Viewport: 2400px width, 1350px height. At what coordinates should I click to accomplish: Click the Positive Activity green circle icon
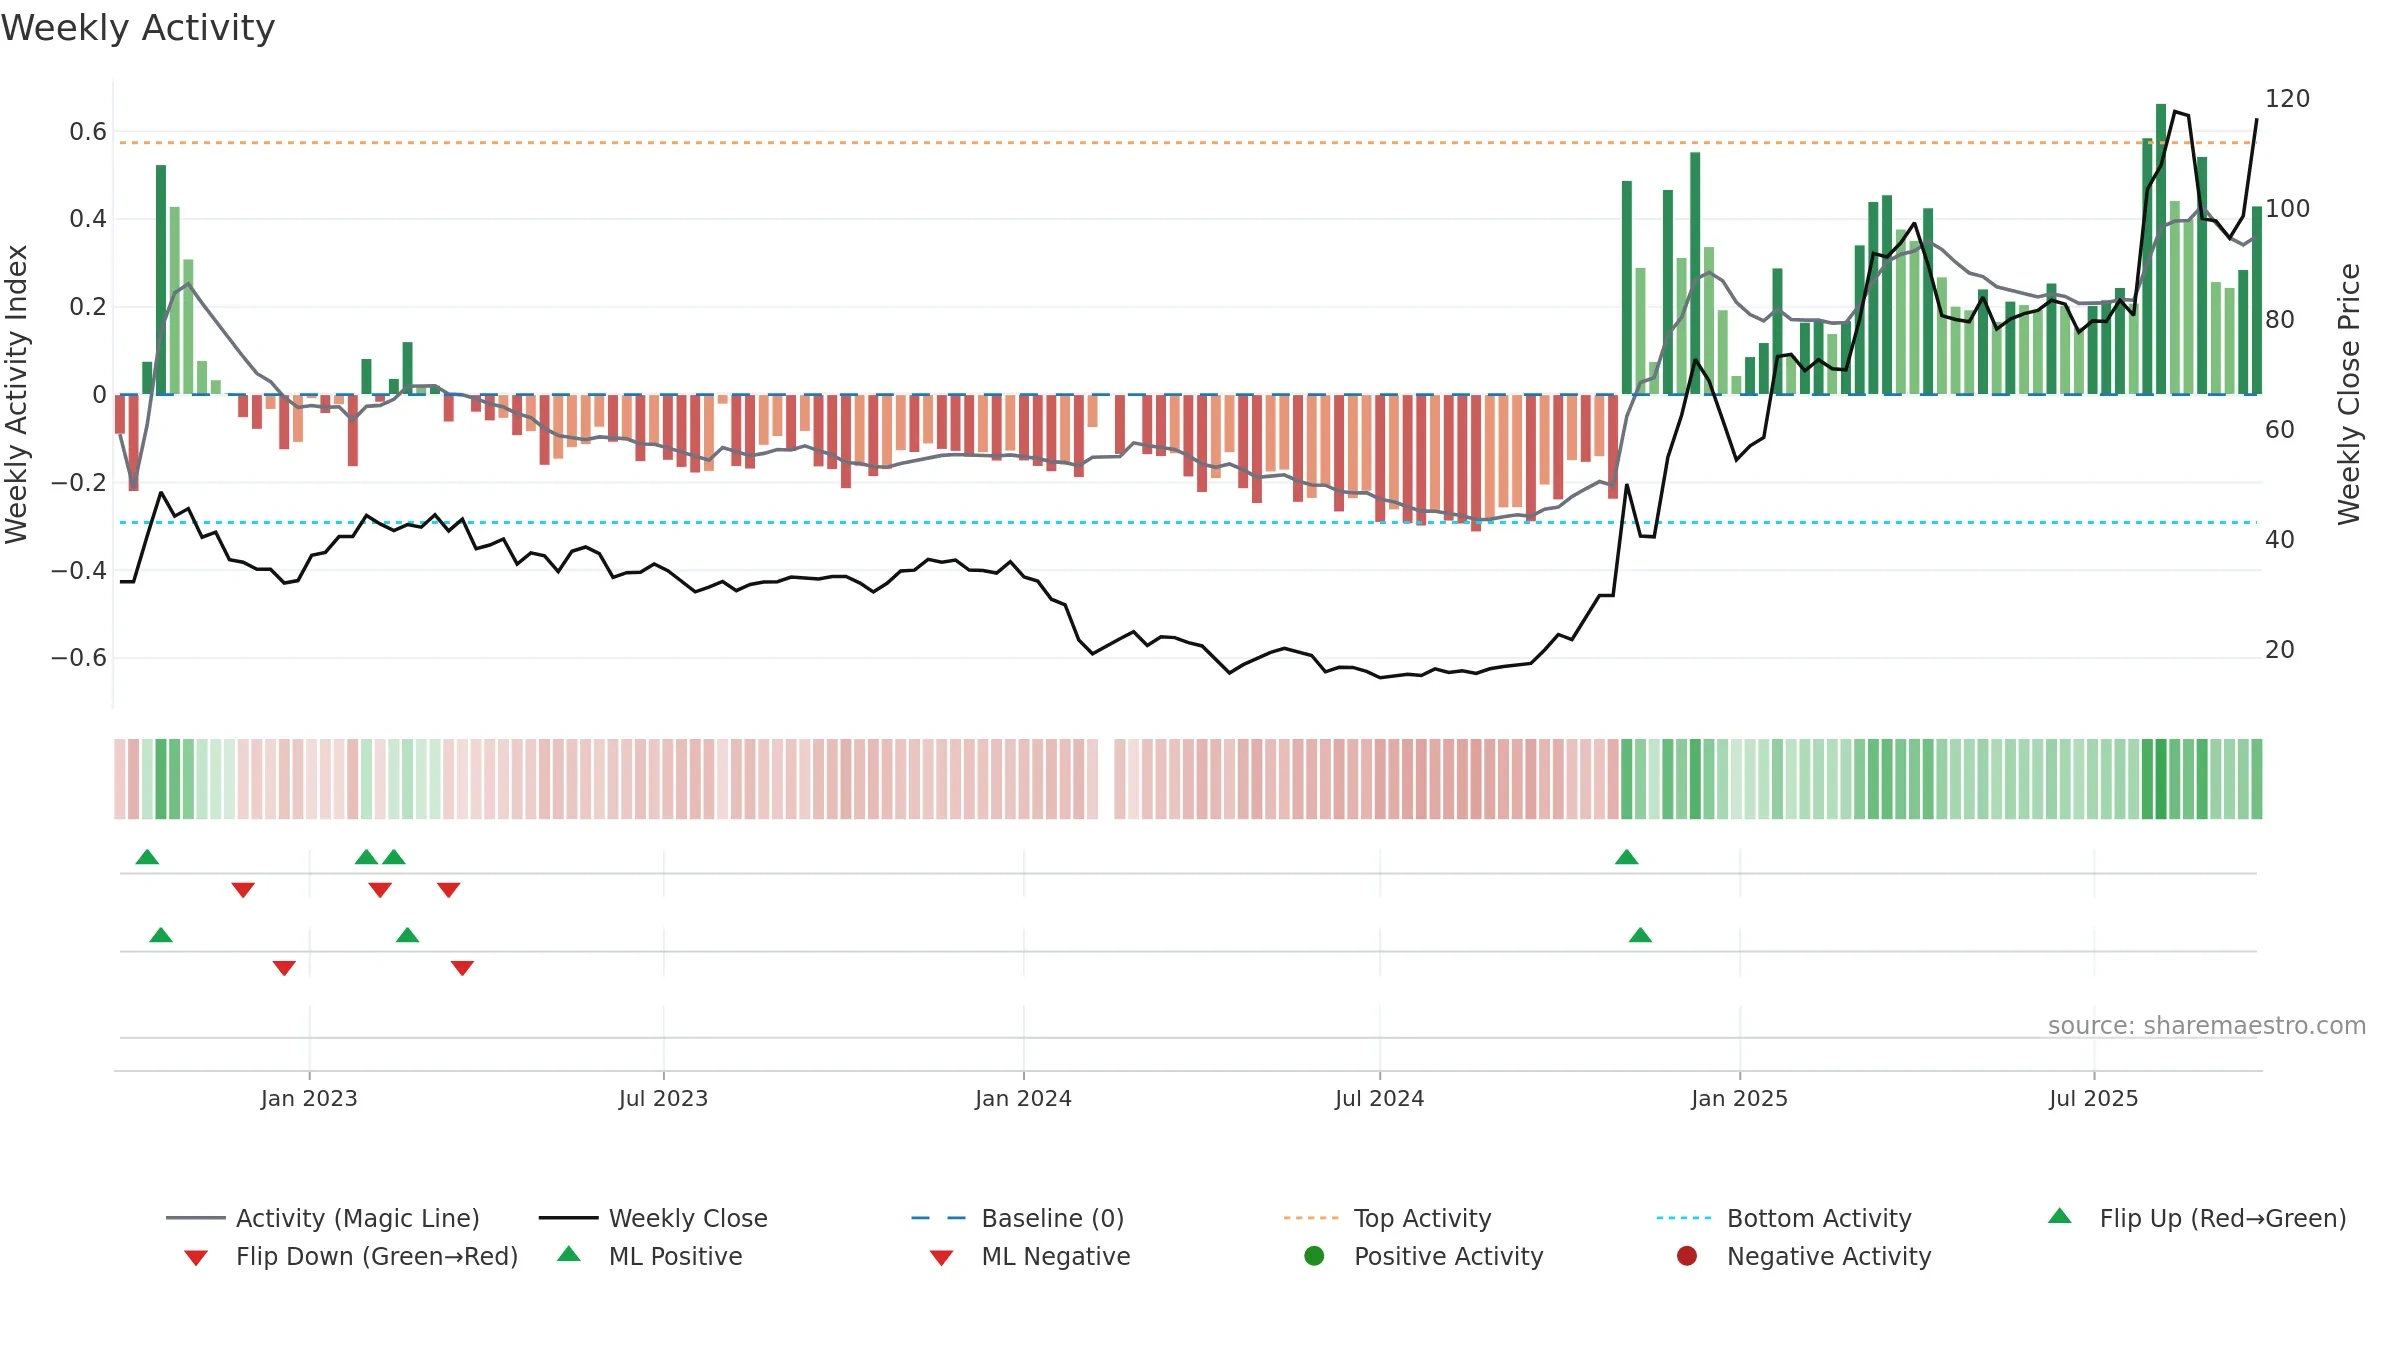1315,1256
